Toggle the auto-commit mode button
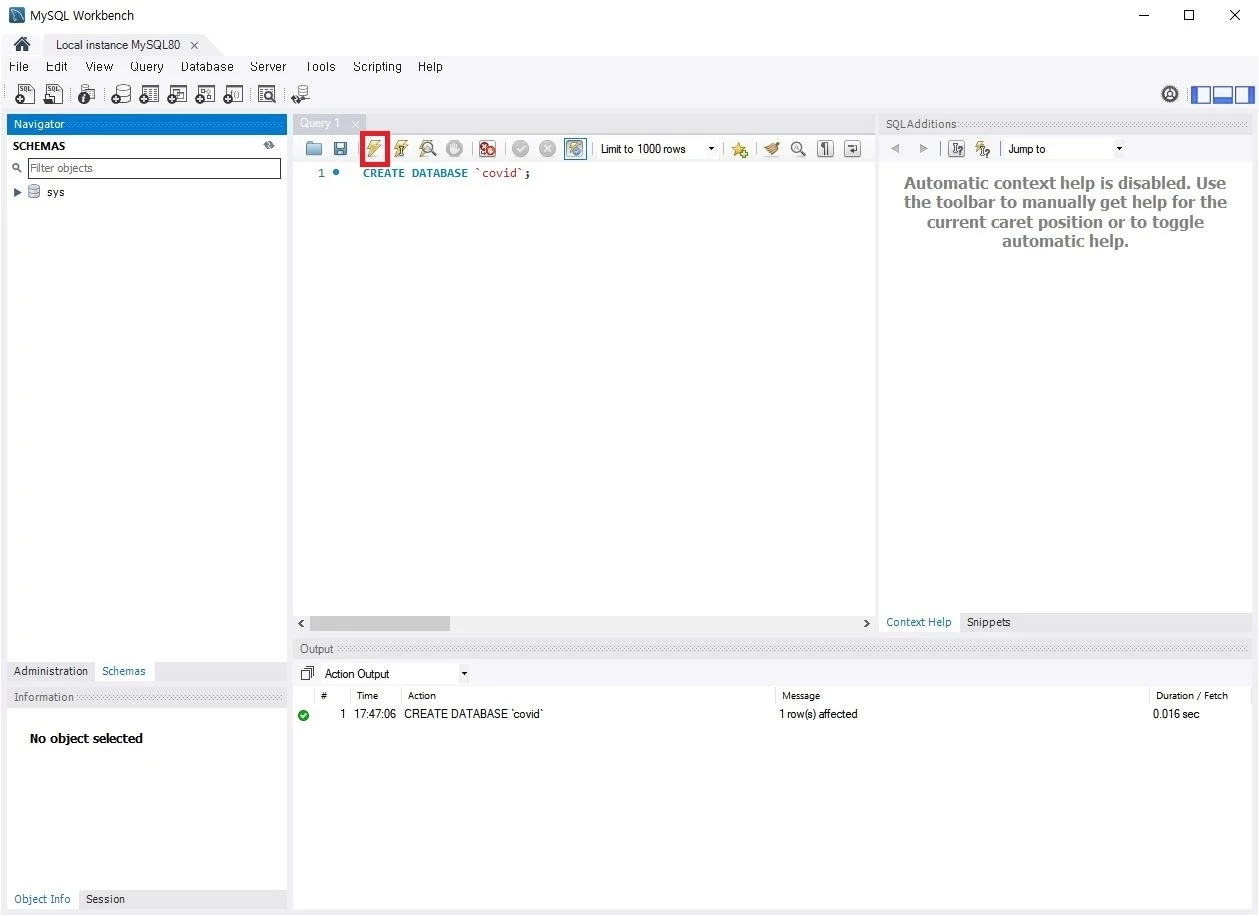The height and width of the screenshot is (916, 1259). pos(575,149)
